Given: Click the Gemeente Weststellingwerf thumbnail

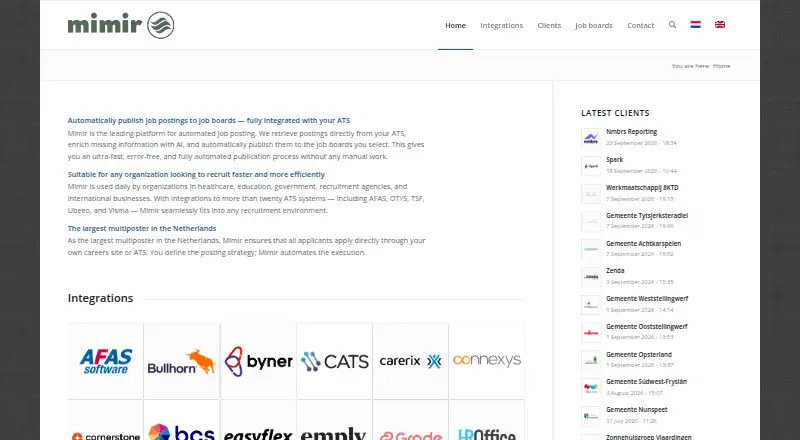Looking at the screenshot, I should 591,305.
